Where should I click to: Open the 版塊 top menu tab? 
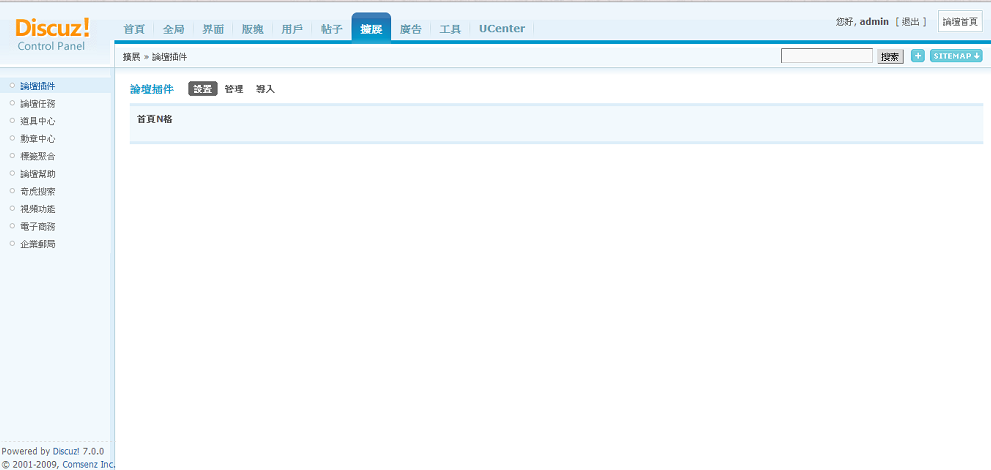point(252,29)
